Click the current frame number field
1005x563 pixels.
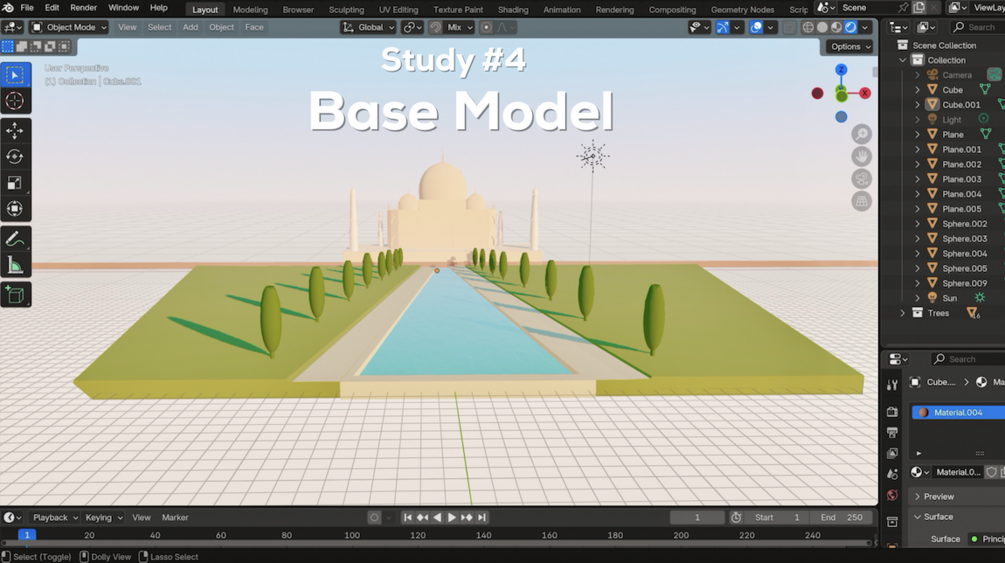(697, 517)
